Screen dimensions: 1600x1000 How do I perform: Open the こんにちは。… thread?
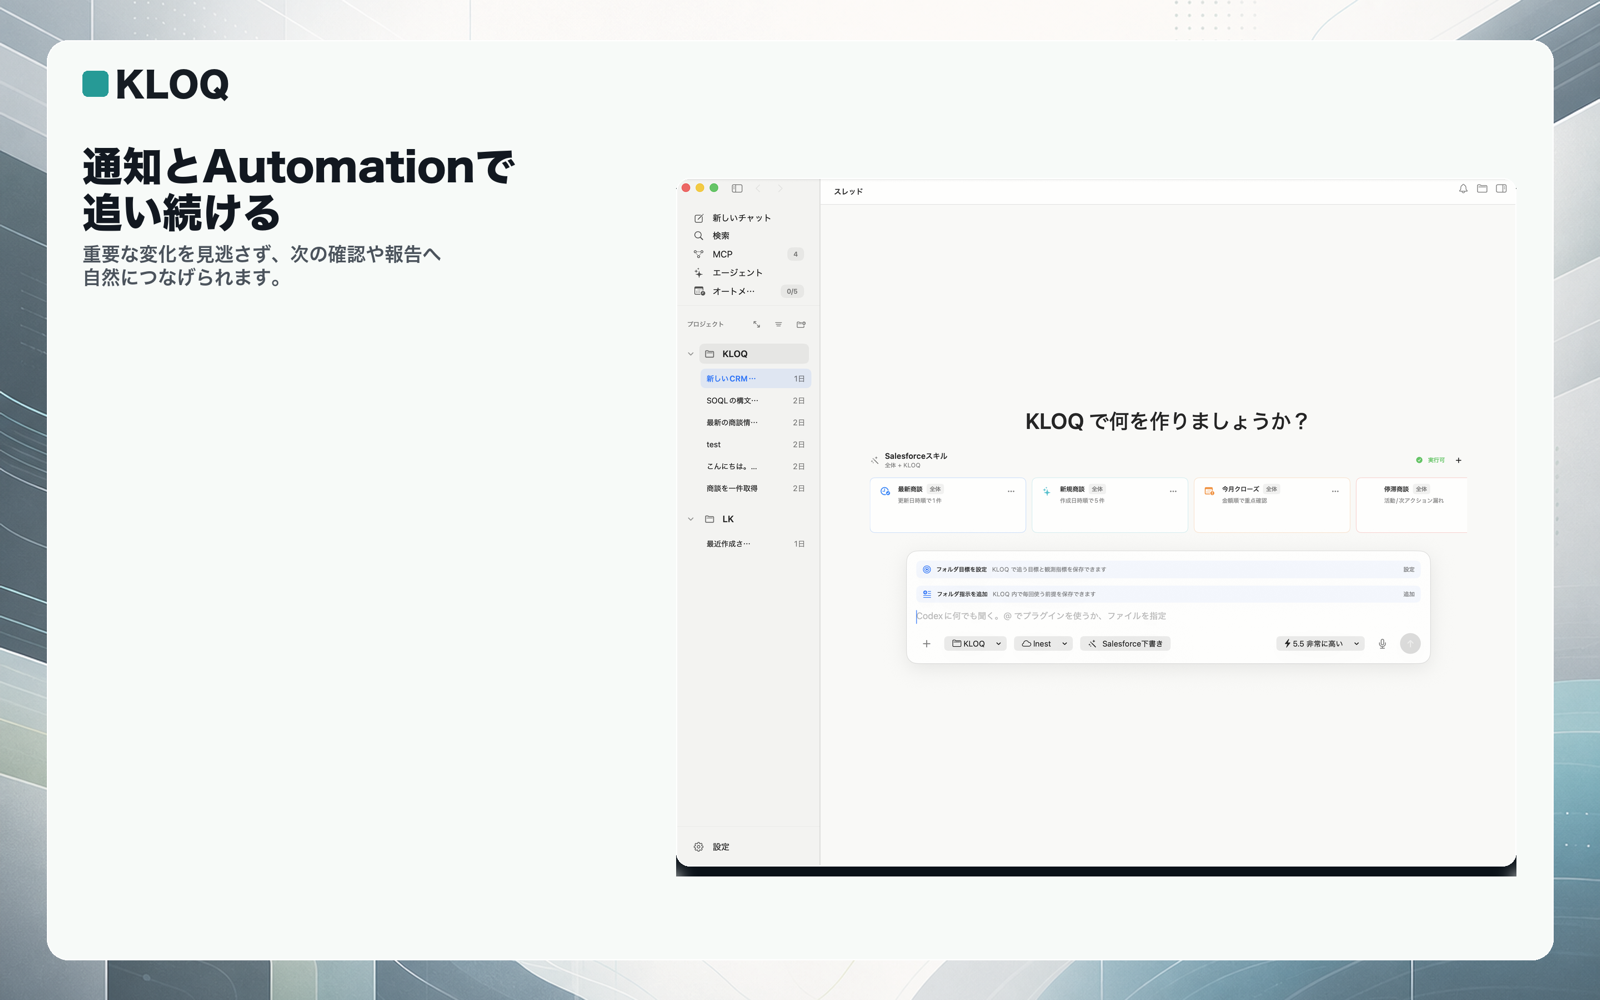coord(756,467)
